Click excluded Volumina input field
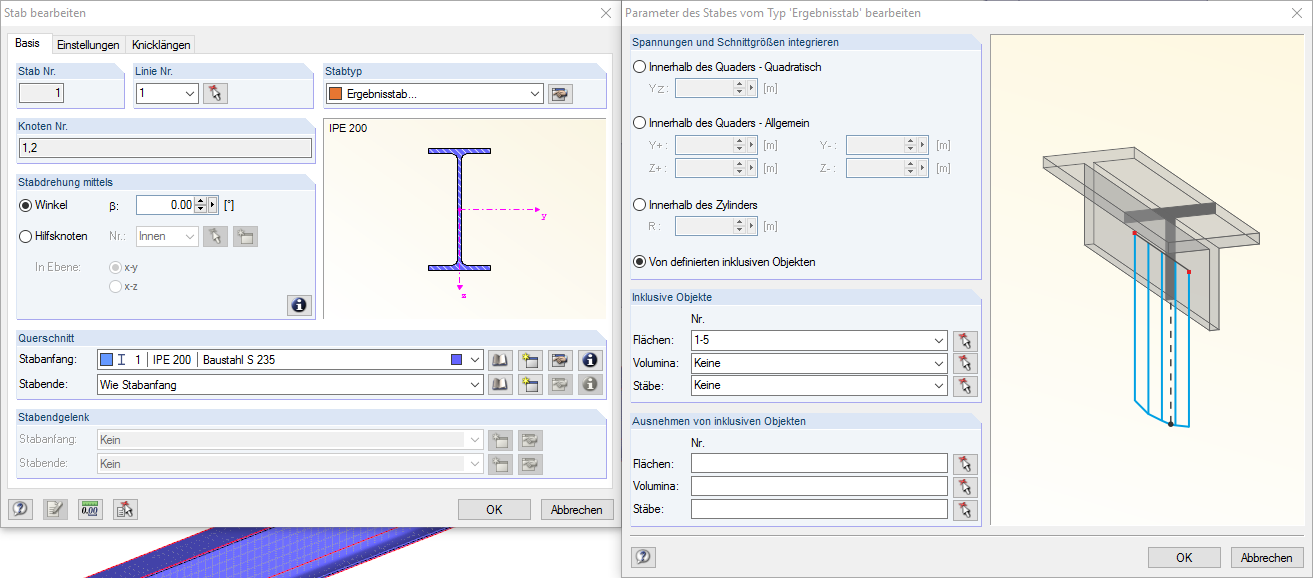This screenshot has width=1313, height=578. click(x=819, y=487)
